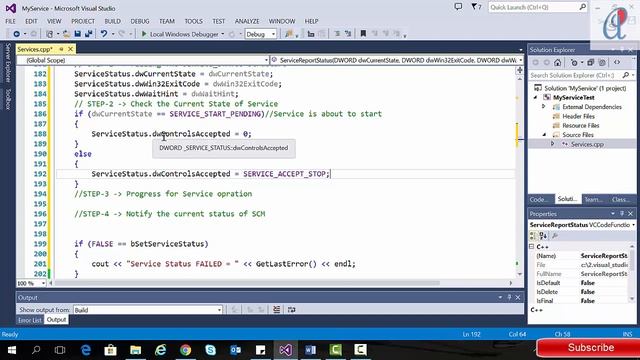Click the Open File folder icon
This screenshot has height=360, width=640.
pos(66,34)
